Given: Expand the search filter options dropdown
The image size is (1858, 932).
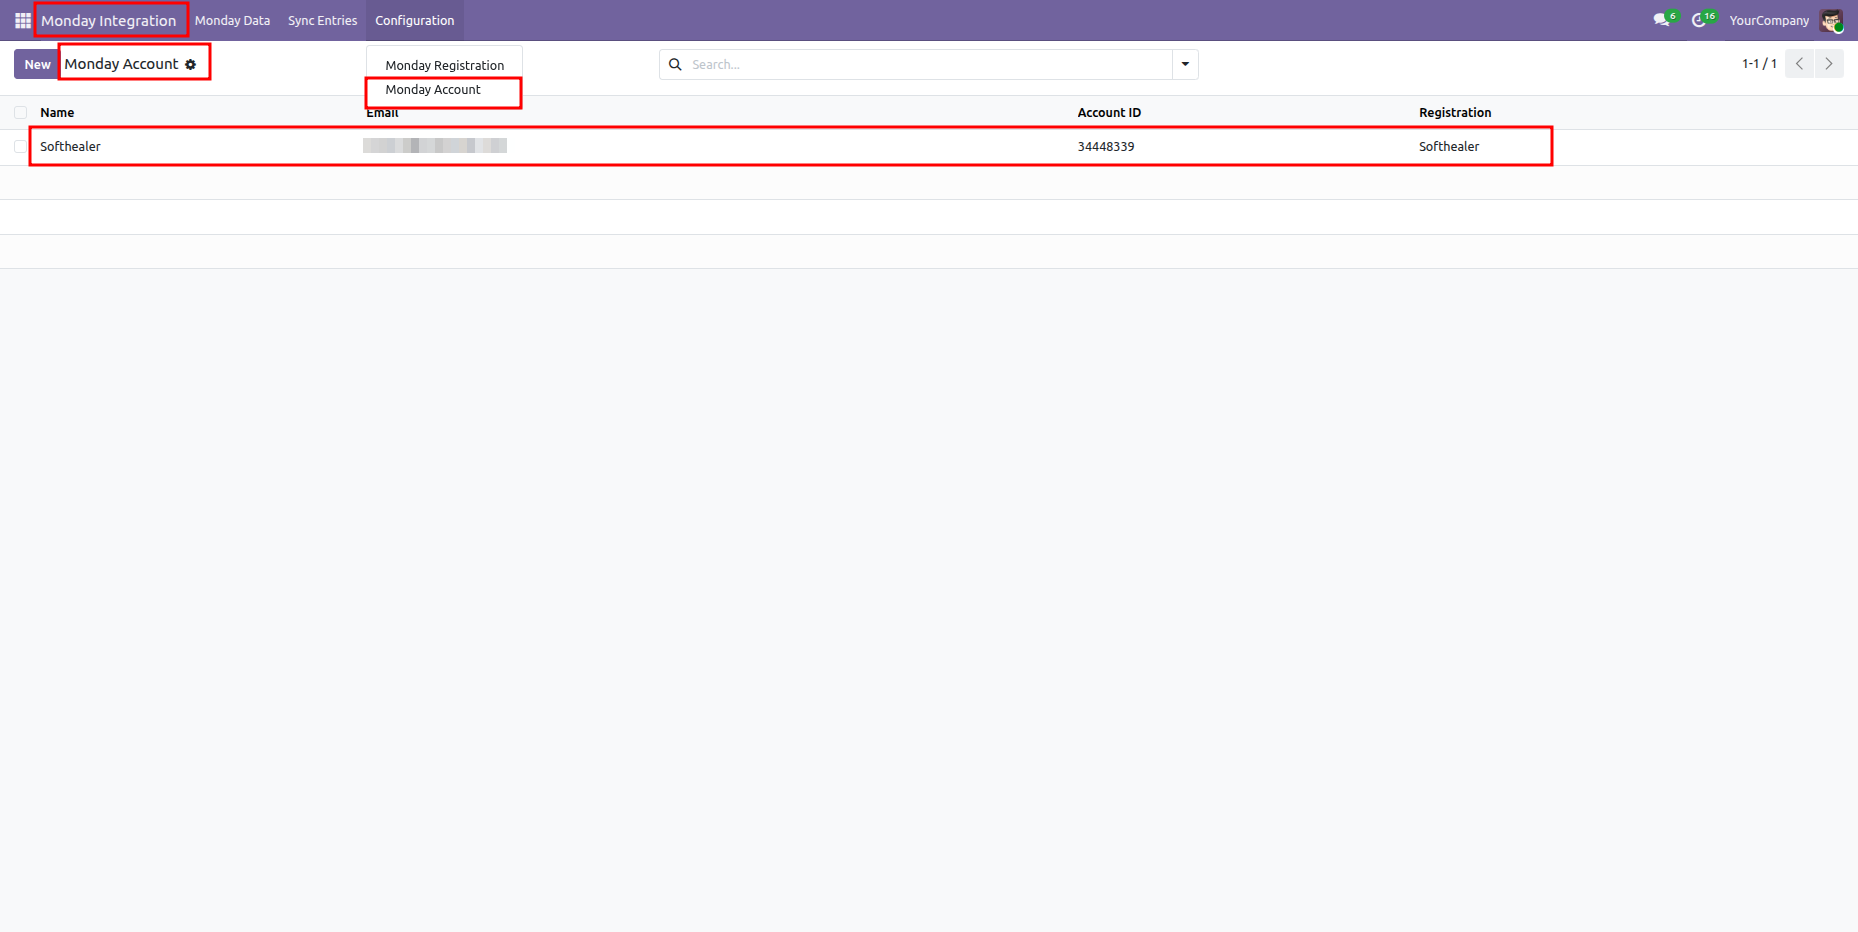Looking at the screenshot, I should 1185,64.
